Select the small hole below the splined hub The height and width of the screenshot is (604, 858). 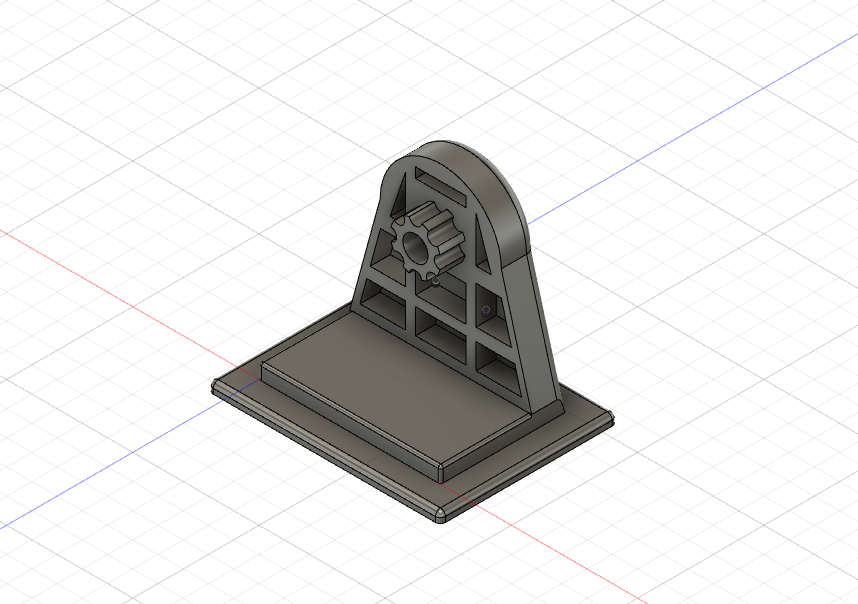tap(436, 282)
